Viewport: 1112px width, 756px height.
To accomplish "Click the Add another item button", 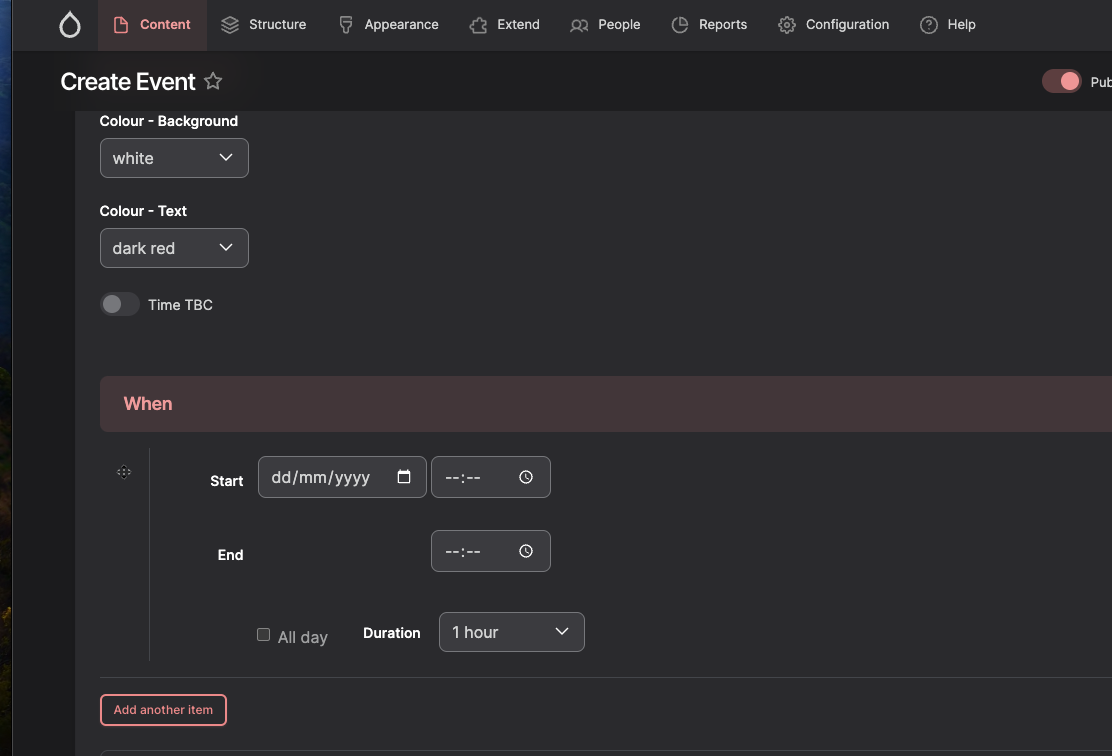I will pos(163,709).
